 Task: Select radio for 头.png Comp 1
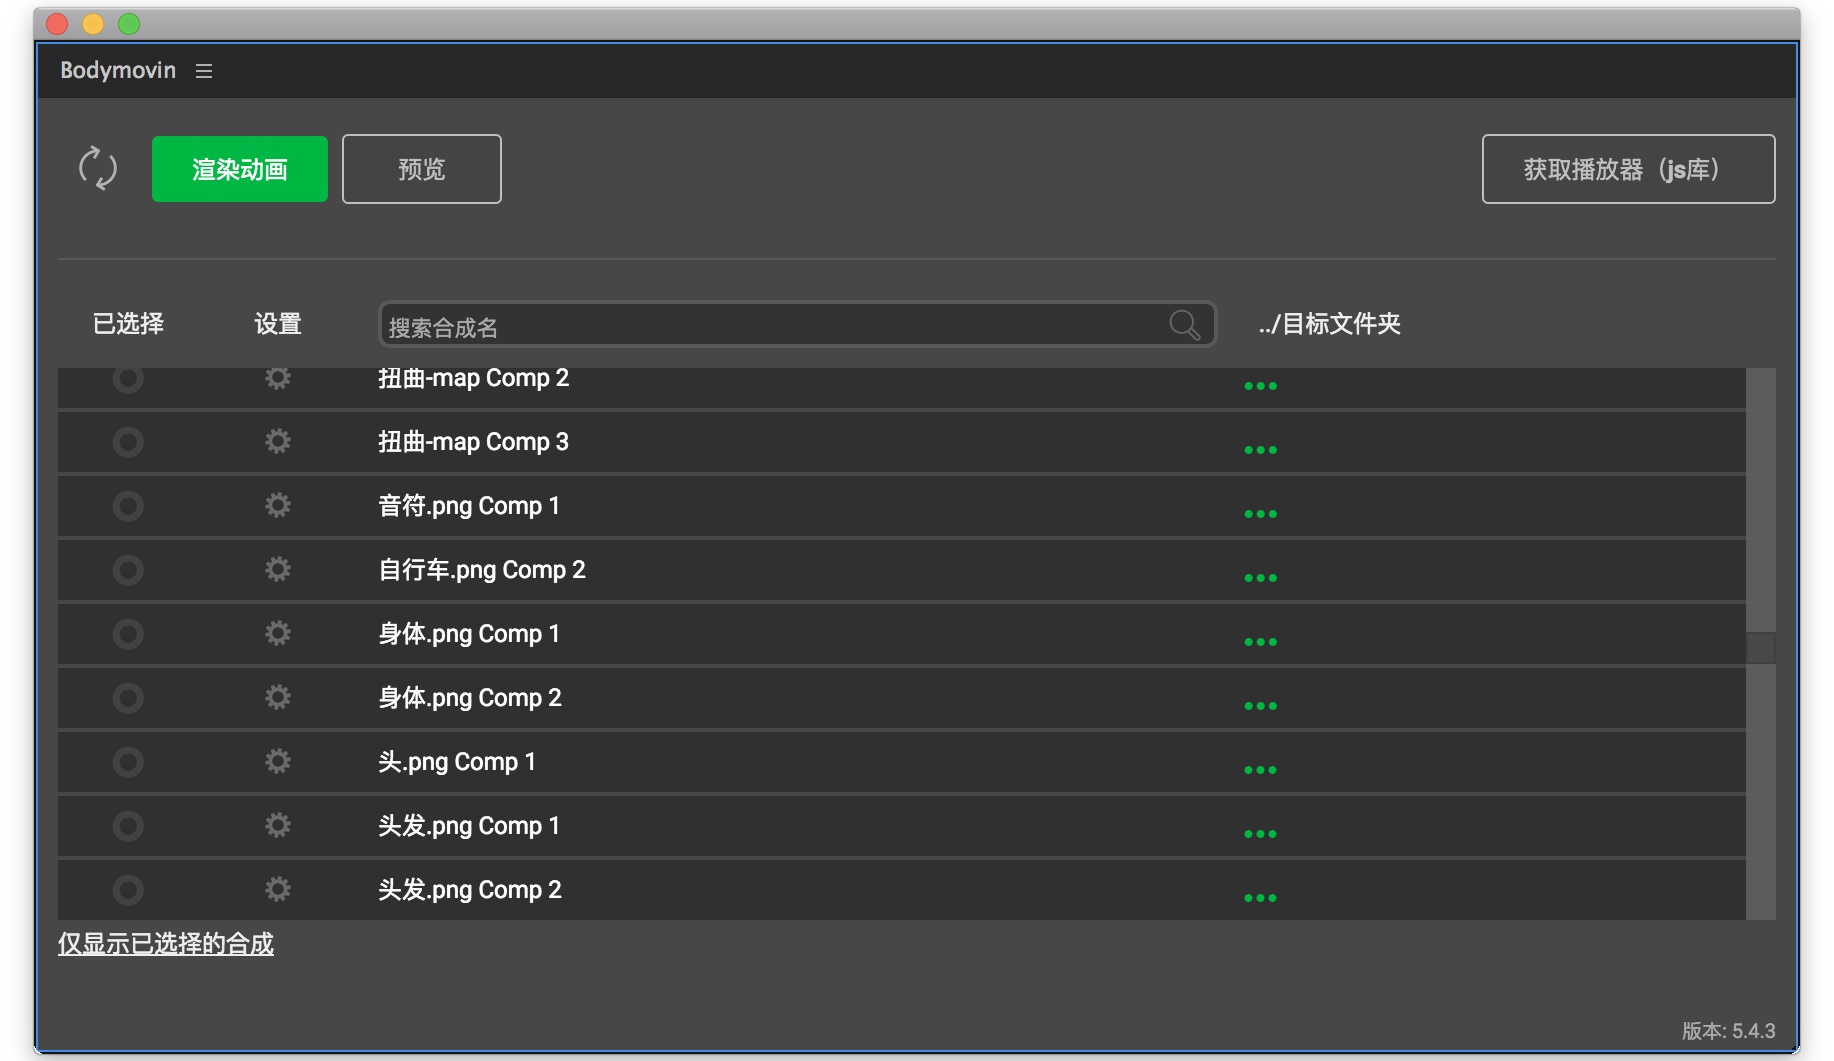pyautogui.click(x=128, y=762)
